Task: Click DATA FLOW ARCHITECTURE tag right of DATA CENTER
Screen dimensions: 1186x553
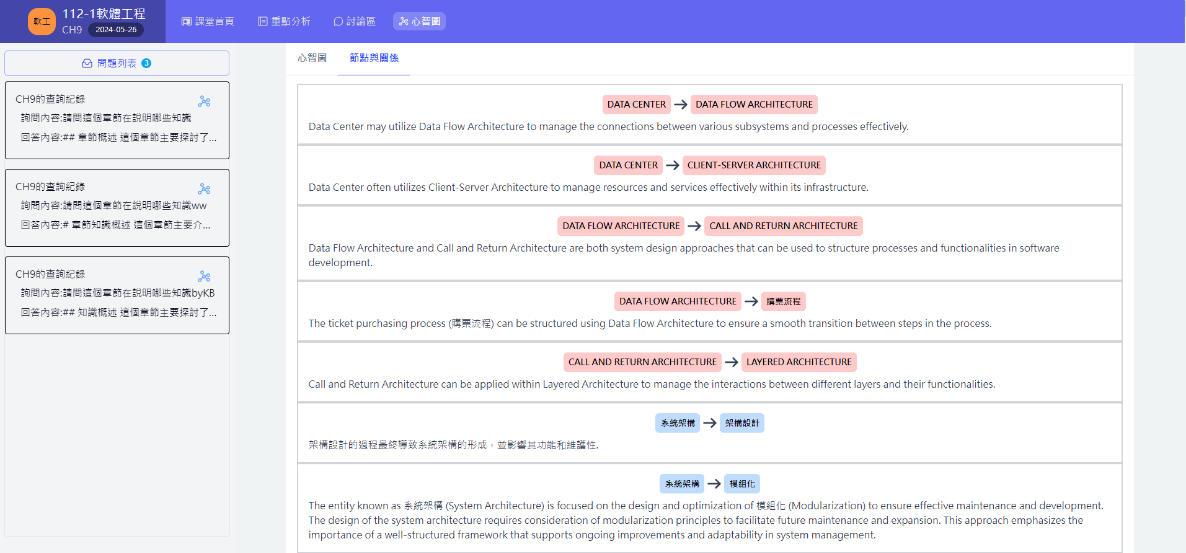Action: tap(754, 104)
